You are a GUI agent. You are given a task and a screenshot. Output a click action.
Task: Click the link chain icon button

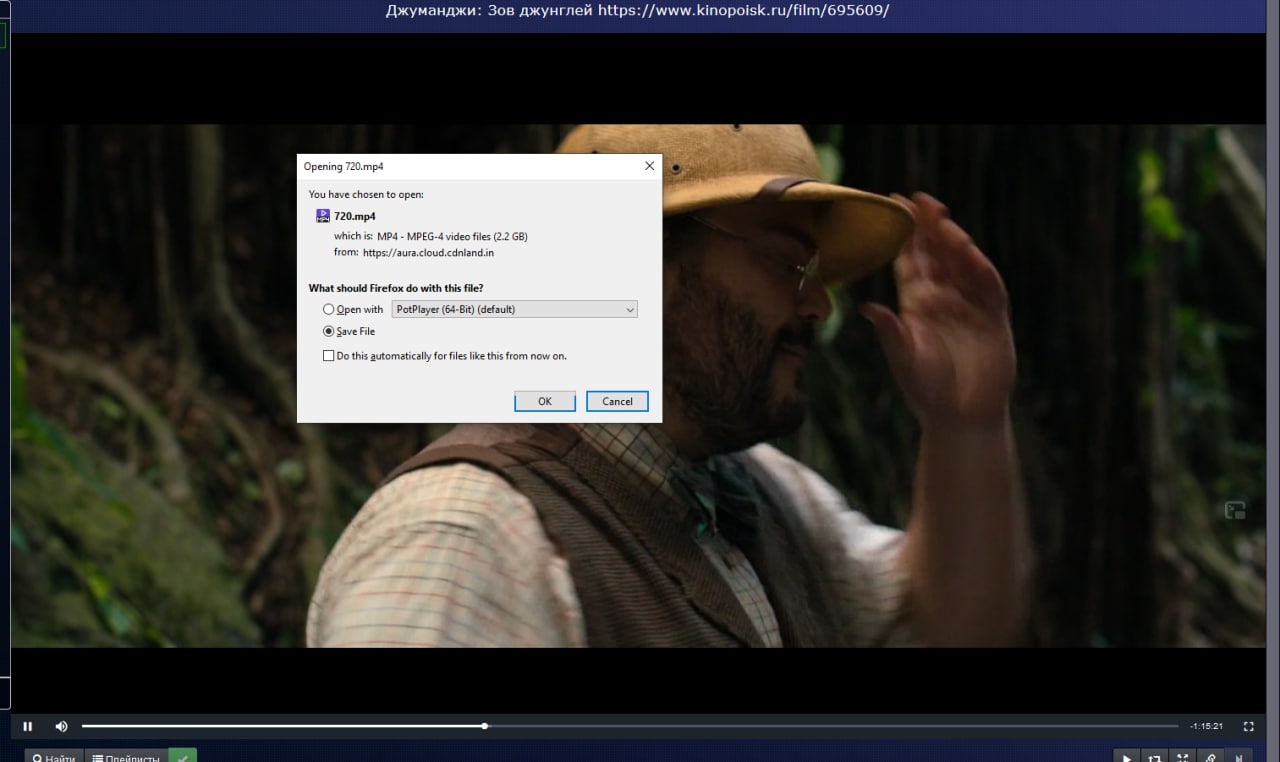tap(1210, 757)
